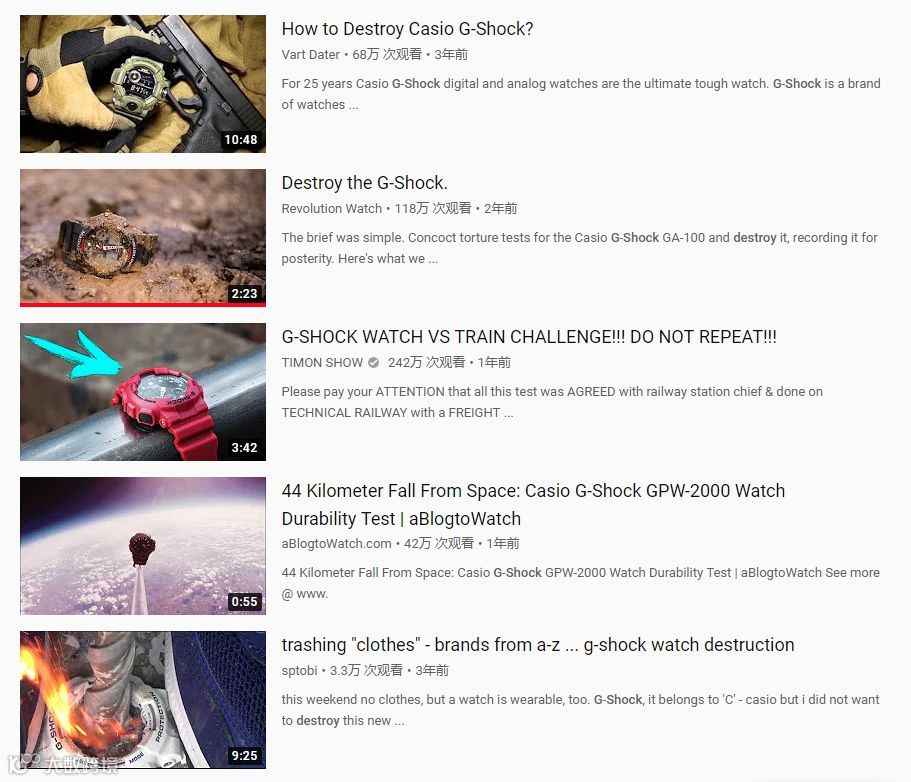Viewport: 911px width, 782px height.
Task: Click the 3:42 duration badge on the train thumbnail
Action: 245,447
